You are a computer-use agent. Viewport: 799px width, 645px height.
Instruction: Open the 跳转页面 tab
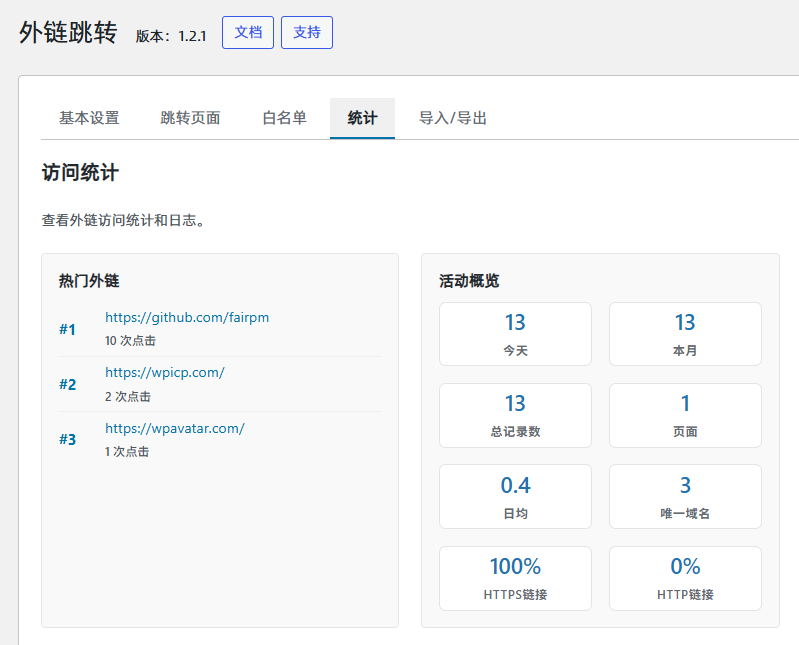(190, 118)
